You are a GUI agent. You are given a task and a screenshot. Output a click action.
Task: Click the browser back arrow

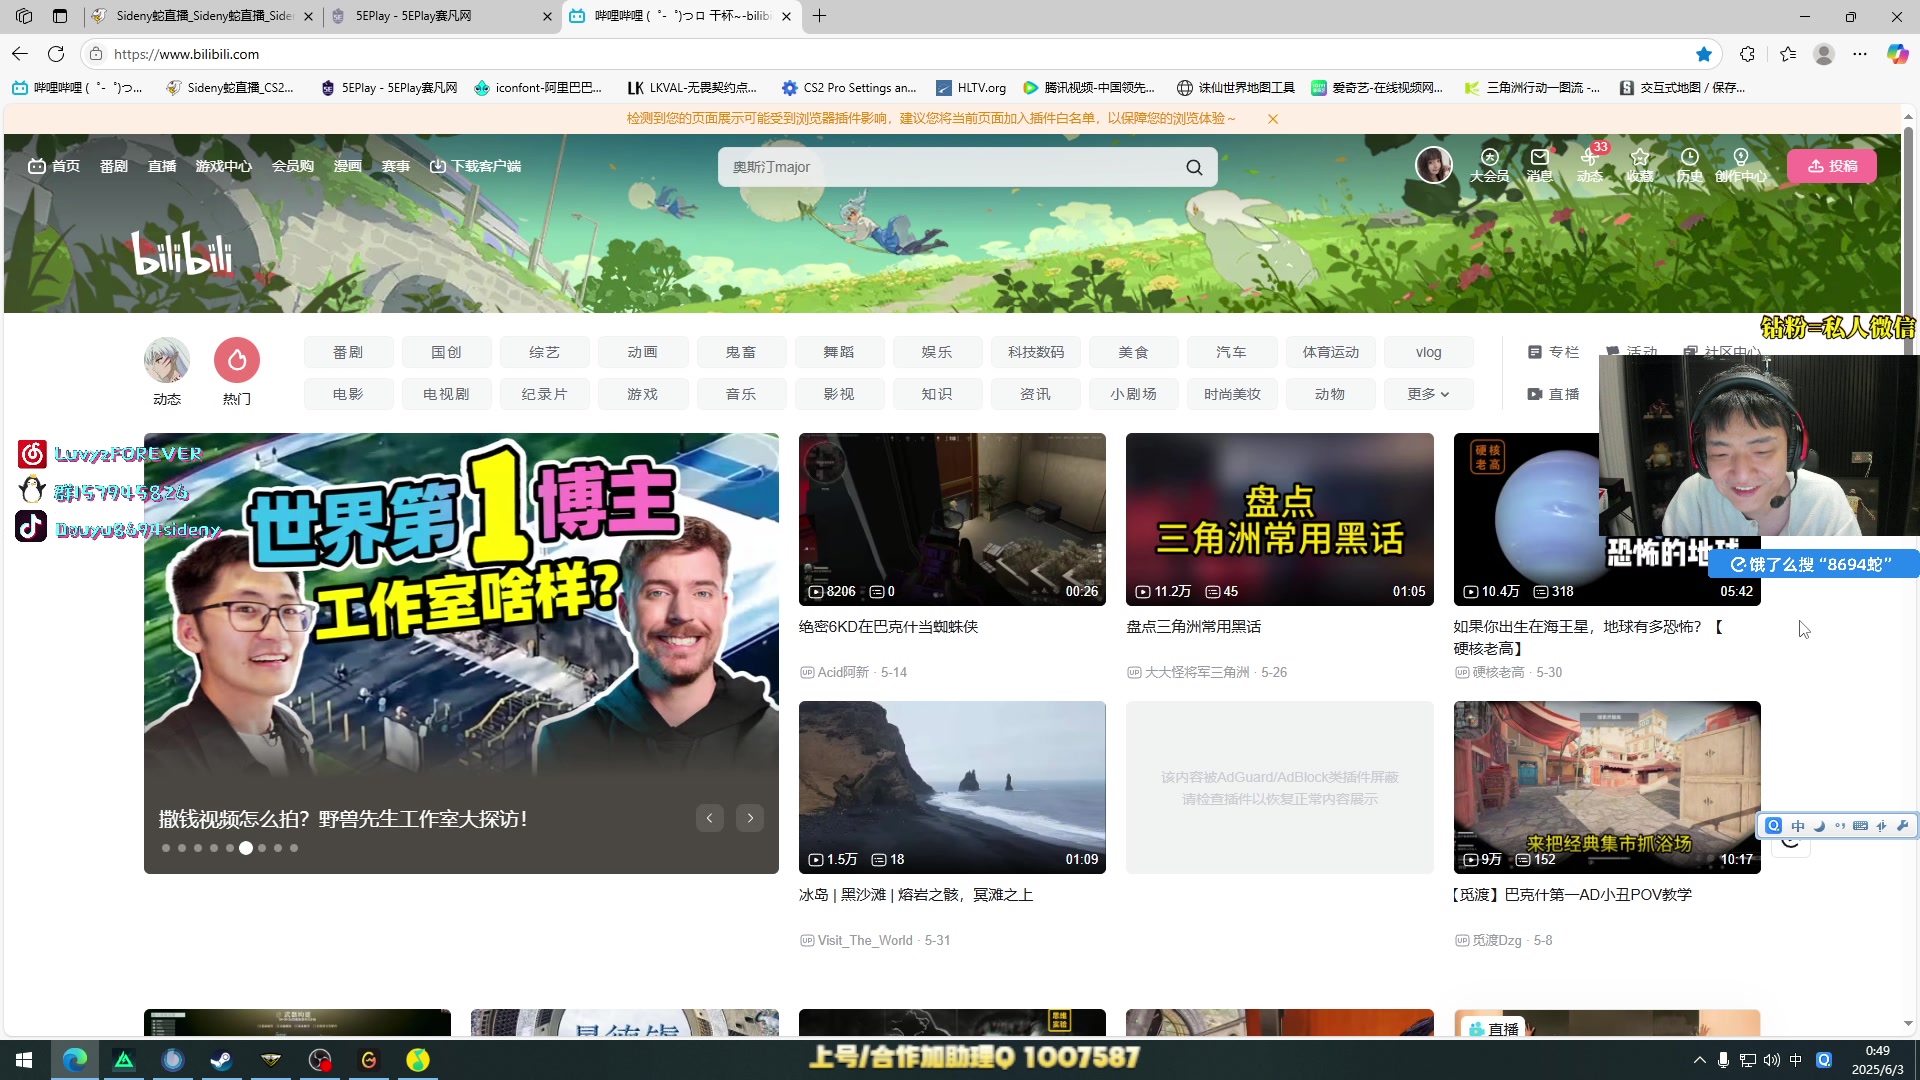(x=20, y=54)
